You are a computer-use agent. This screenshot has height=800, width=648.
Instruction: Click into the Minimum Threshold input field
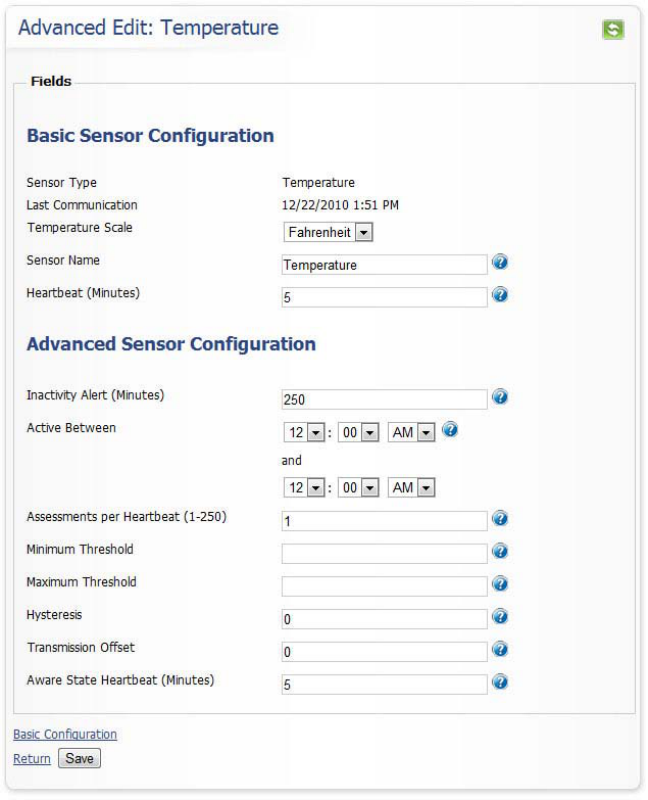(384, 554)
